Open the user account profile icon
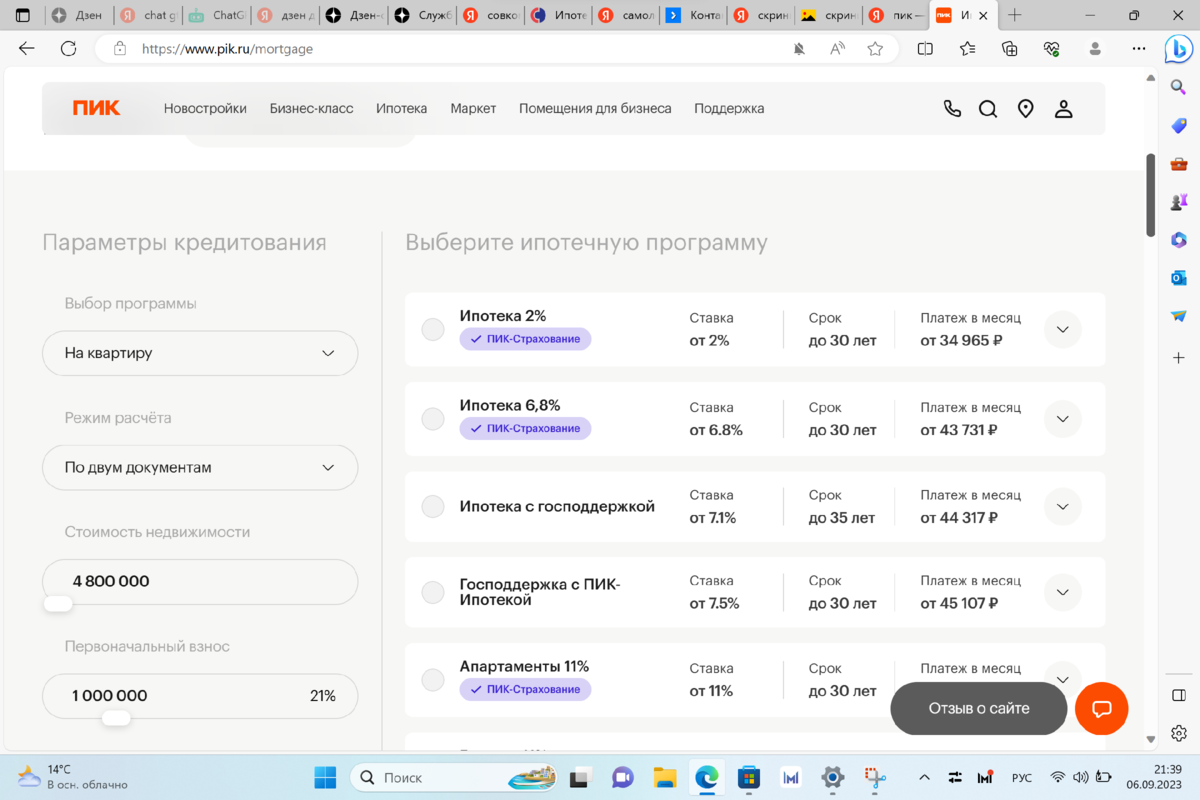 1063,109
